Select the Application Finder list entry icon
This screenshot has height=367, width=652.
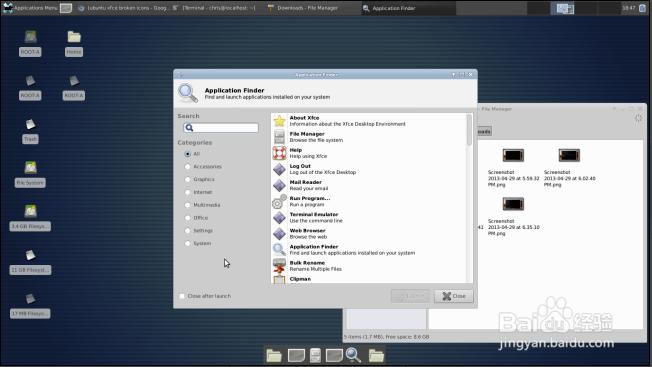[x=279, y=250]
